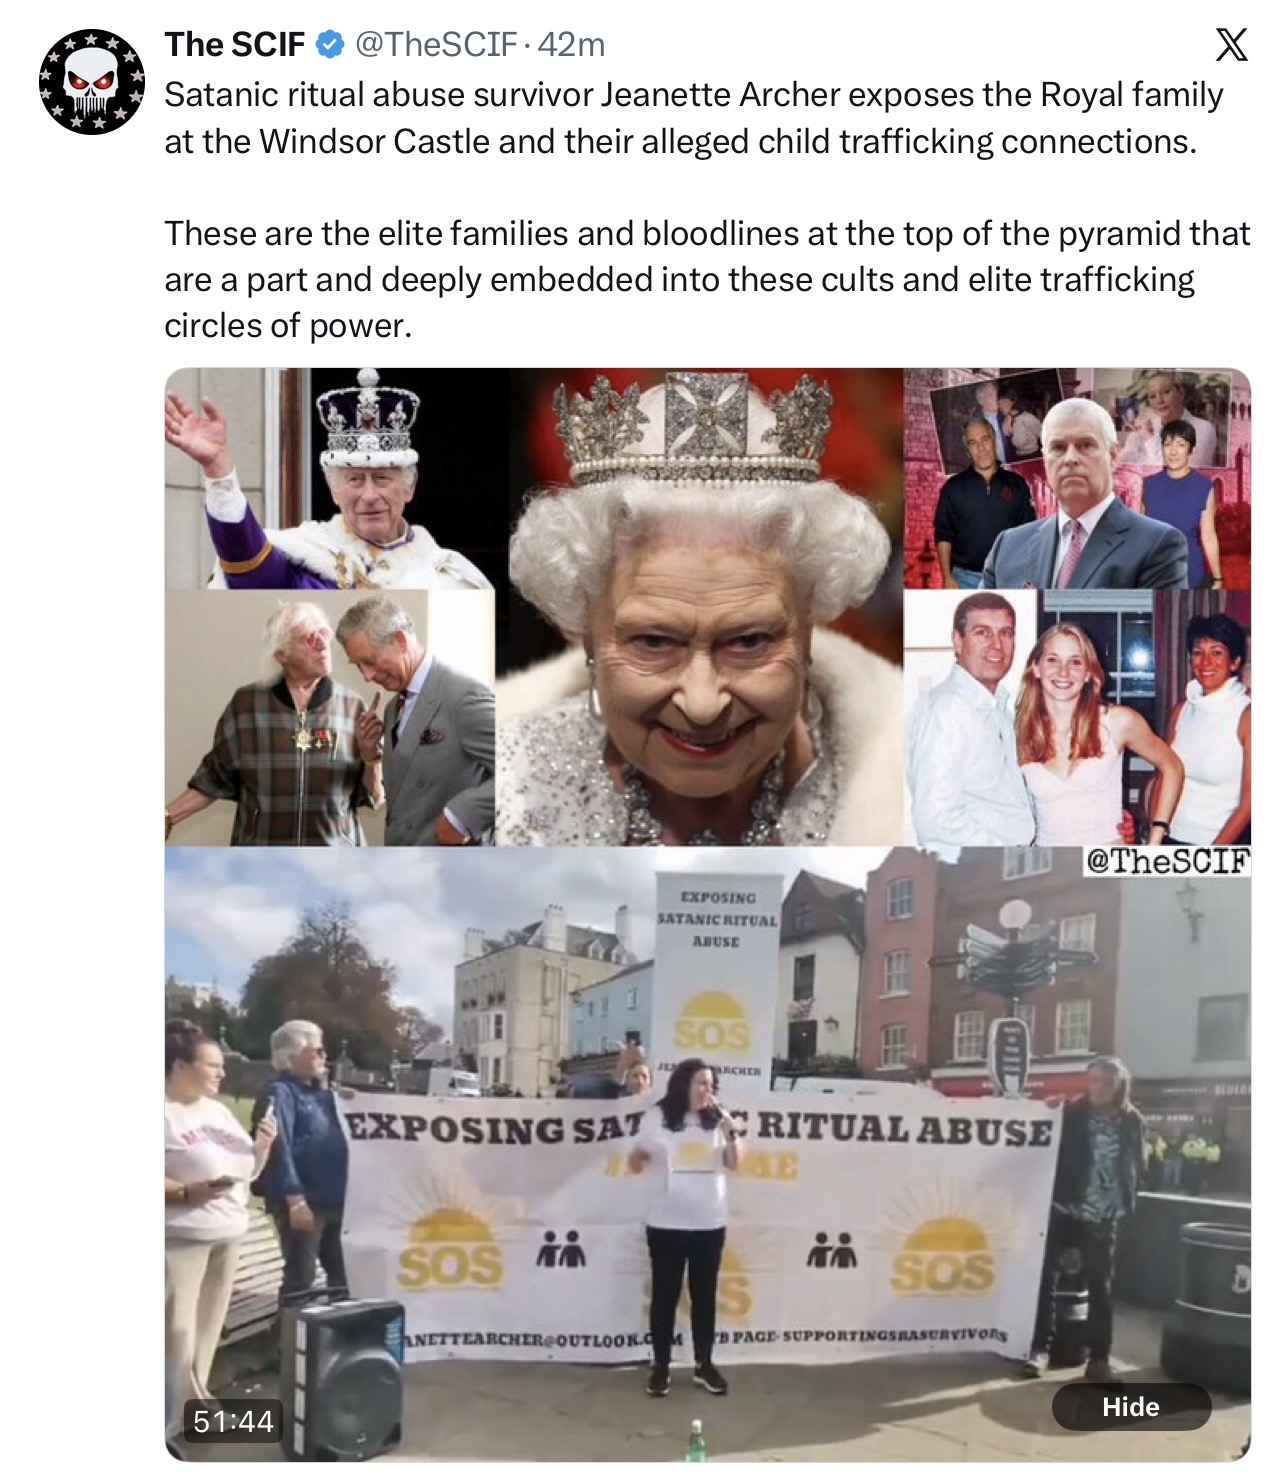Open the red-tinted collage with man in suit

point(1077,478)
